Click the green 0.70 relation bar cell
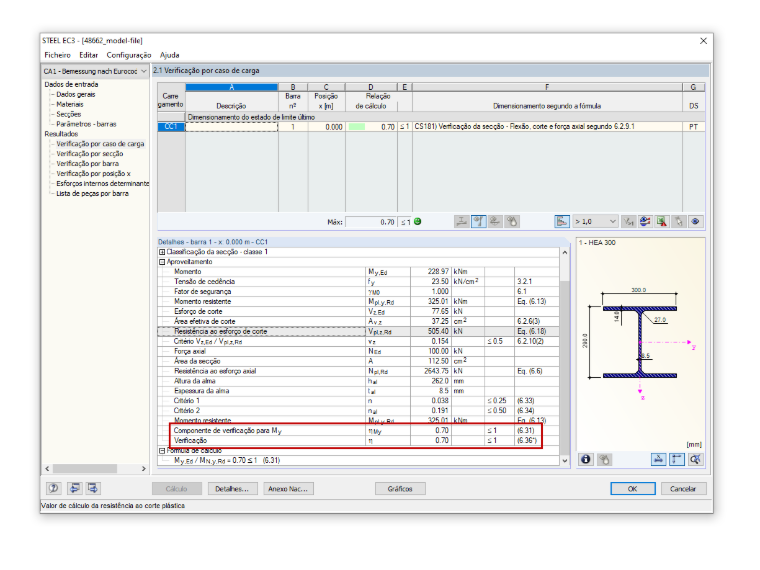The width and height of the screenshot is (760, 570). point(371,127)
